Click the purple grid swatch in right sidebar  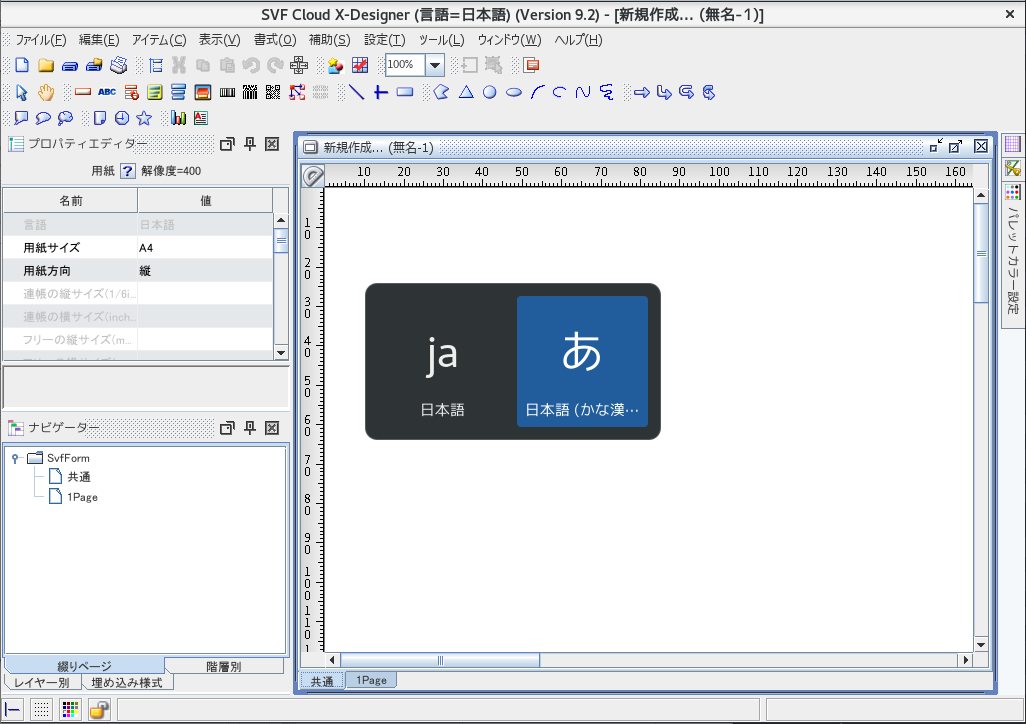(1012, 145)
